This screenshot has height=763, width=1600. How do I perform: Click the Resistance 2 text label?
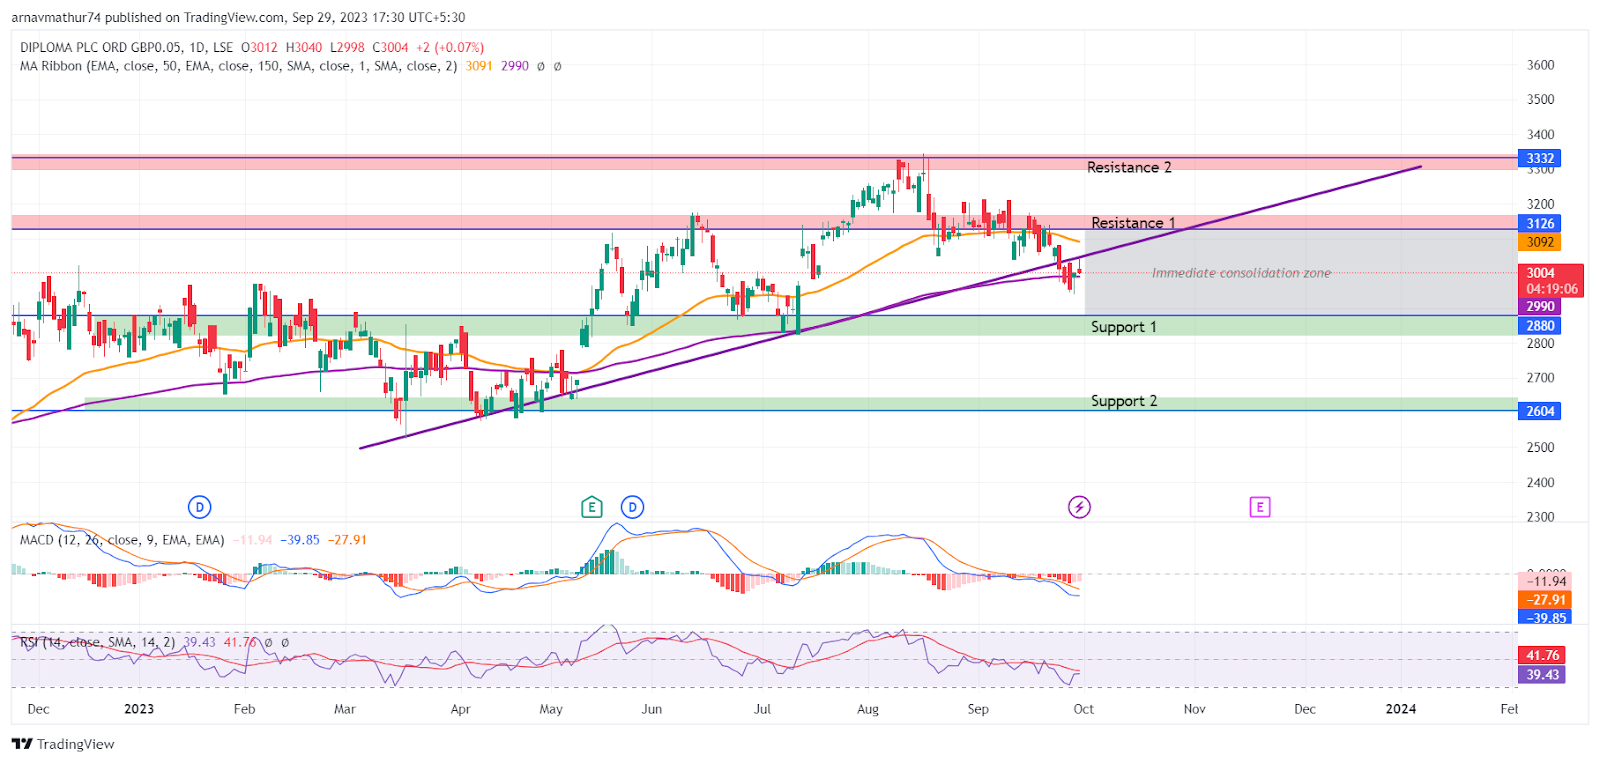click(1129, 167)
